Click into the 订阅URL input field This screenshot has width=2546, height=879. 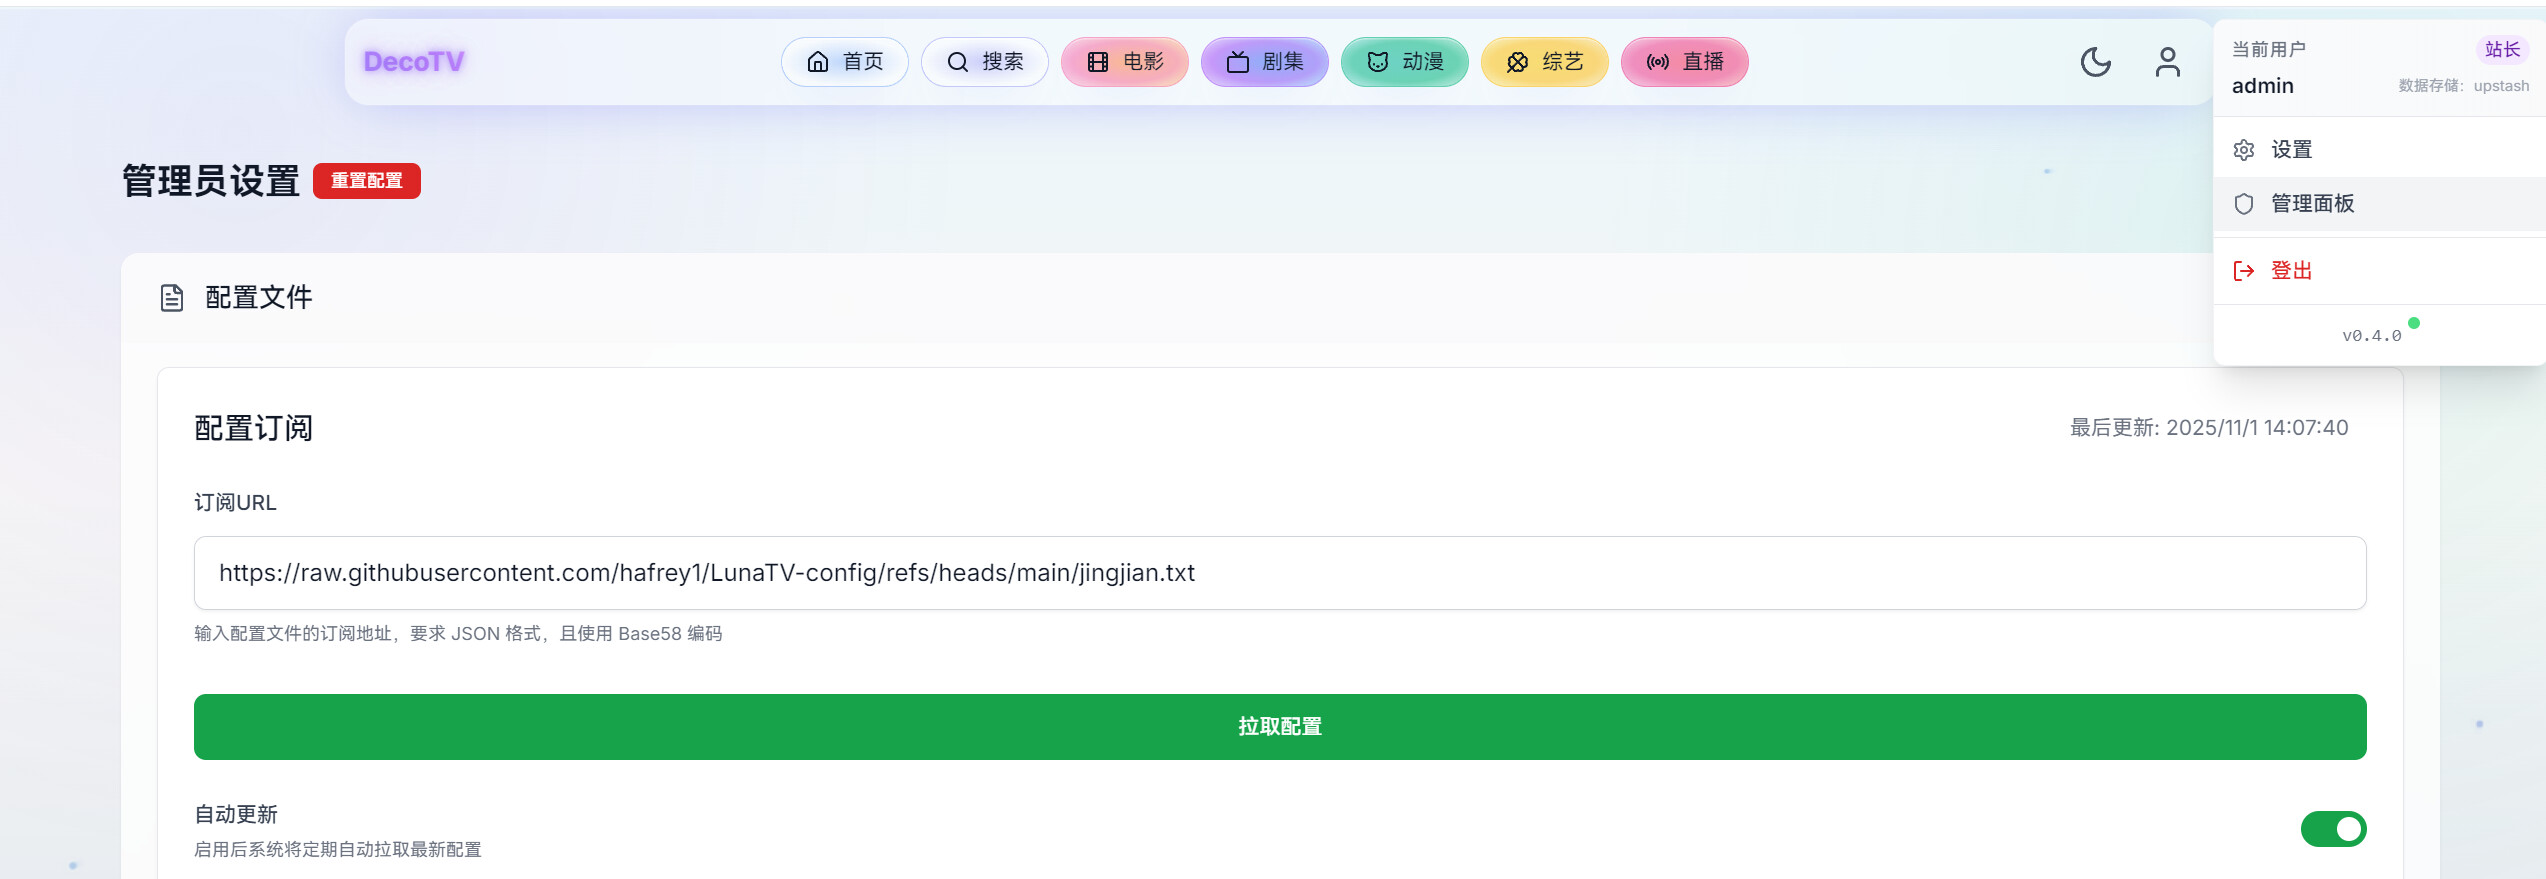click(1280, 573)
